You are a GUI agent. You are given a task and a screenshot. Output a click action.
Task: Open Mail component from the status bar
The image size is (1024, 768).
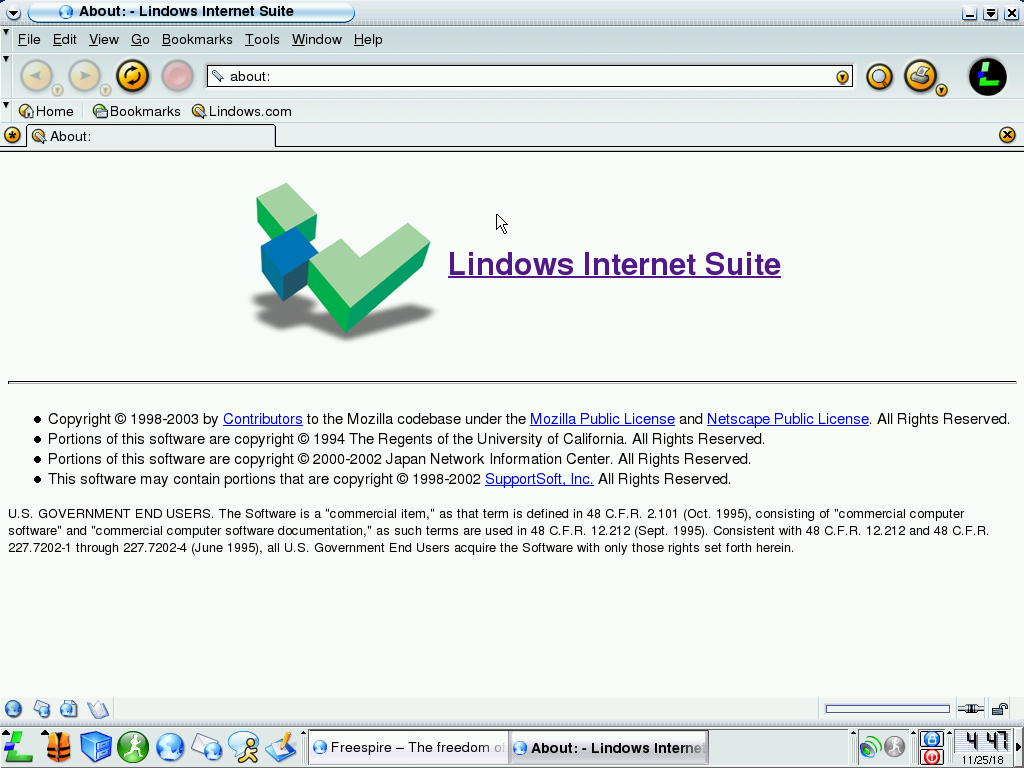click(42, 709)
